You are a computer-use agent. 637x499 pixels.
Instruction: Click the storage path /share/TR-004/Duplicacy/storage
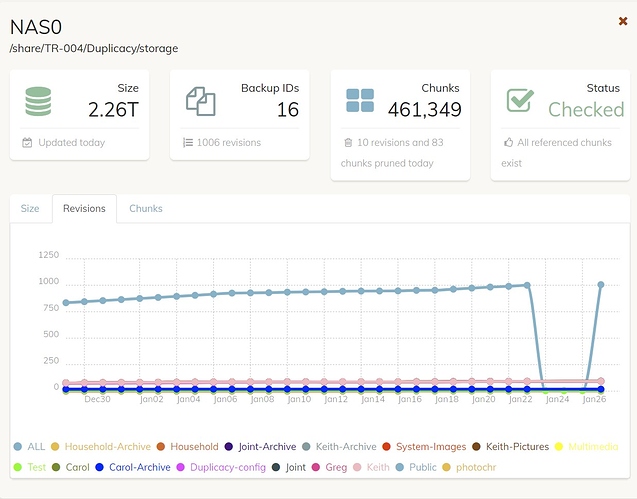click(94, 48)
